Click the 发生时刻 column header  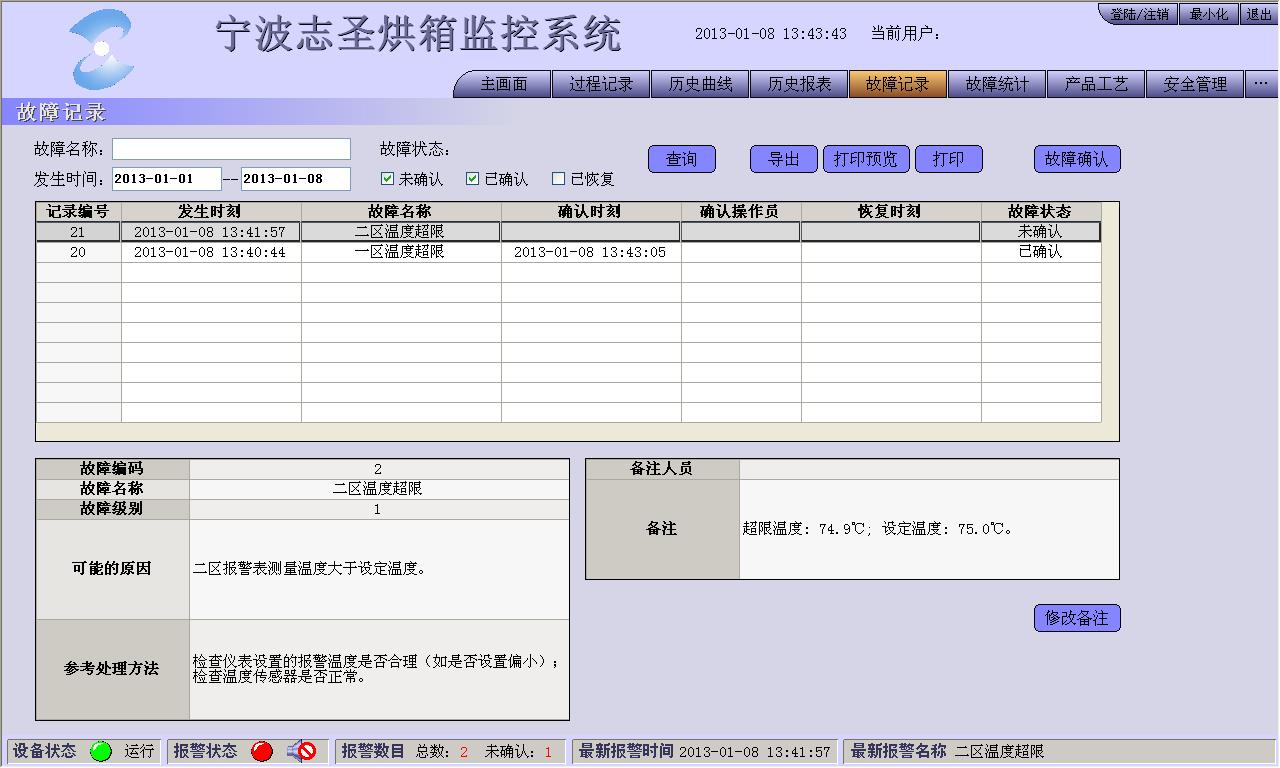coord(211,212)
